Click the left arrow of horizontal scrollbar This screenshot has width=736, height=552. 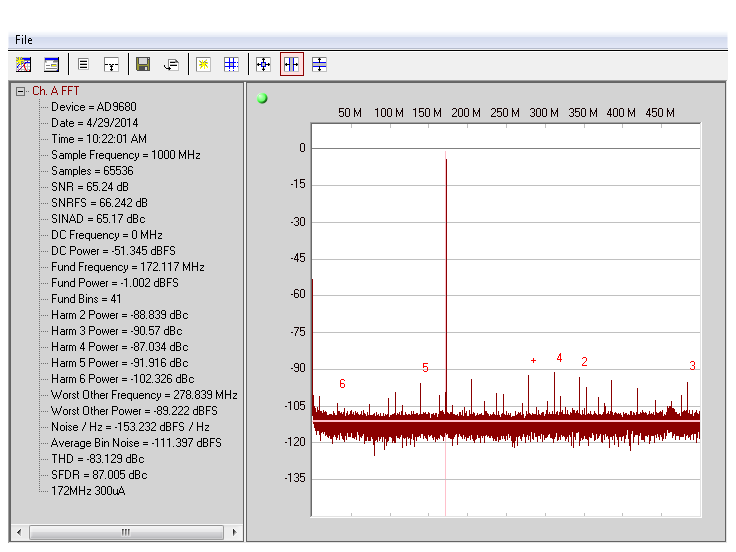(x=19, y=532)
